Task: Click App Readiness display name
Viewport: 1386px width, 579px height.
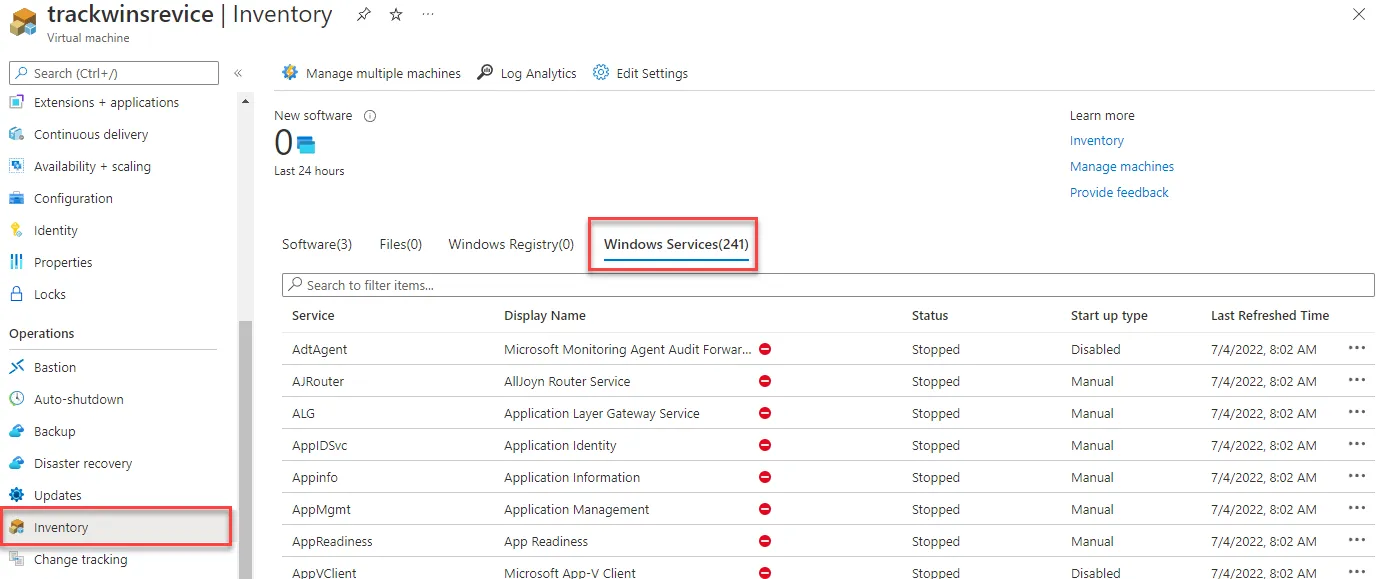Action: 546,541
